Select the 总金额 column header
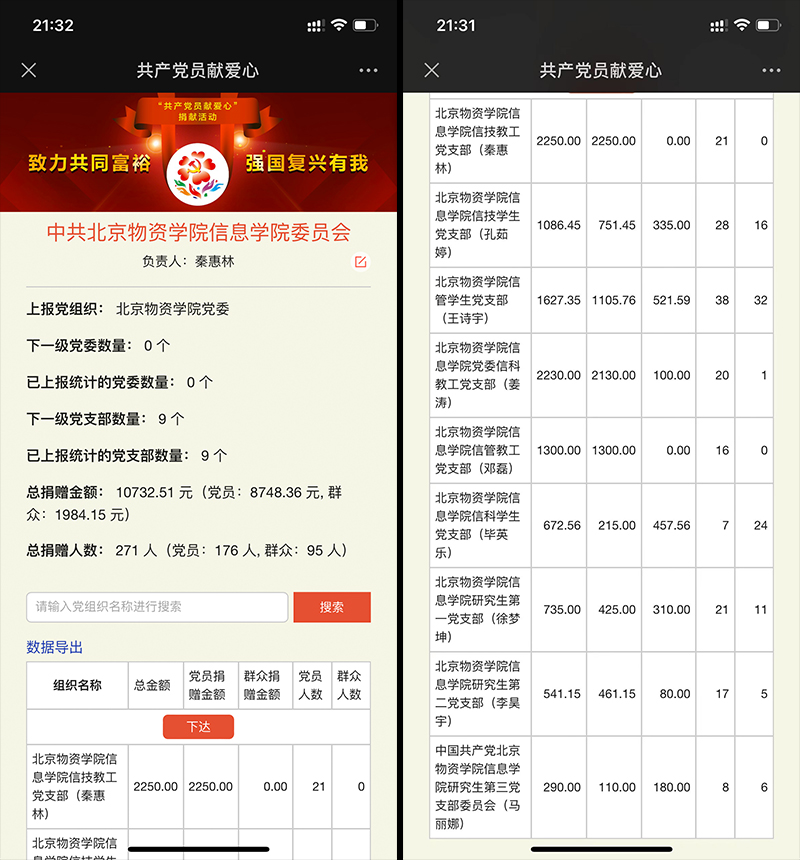Screen dimensions: 800x860 pyautogui.click(x=153, y=685)
